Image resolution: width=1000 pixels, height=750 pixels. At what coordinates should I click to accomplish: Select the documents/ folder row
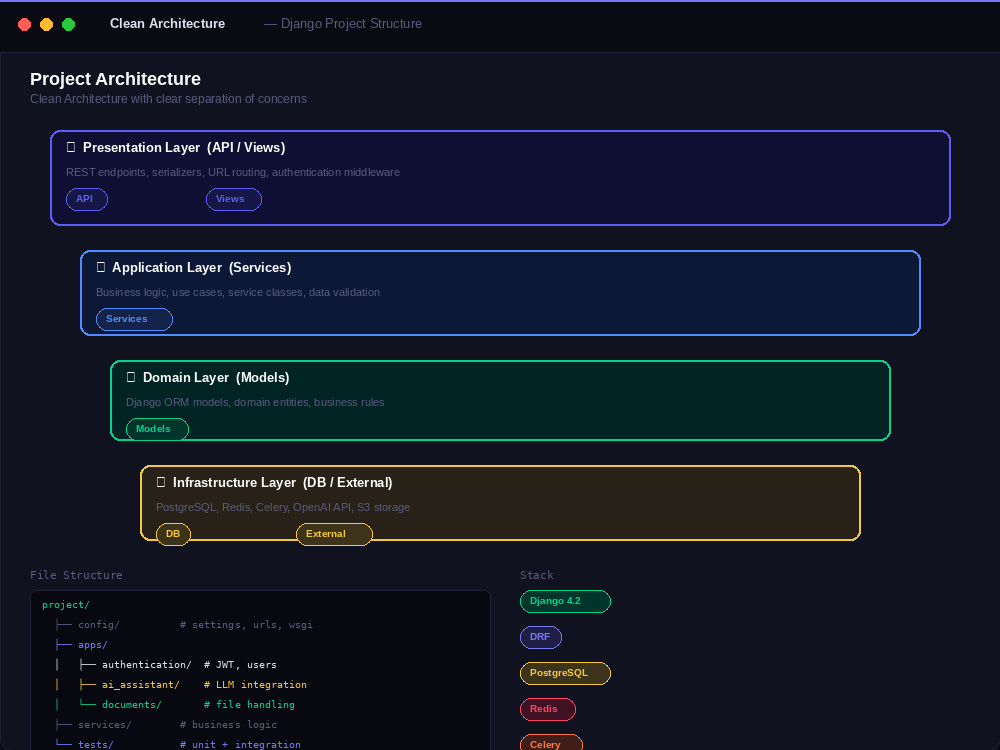(260, 705)
